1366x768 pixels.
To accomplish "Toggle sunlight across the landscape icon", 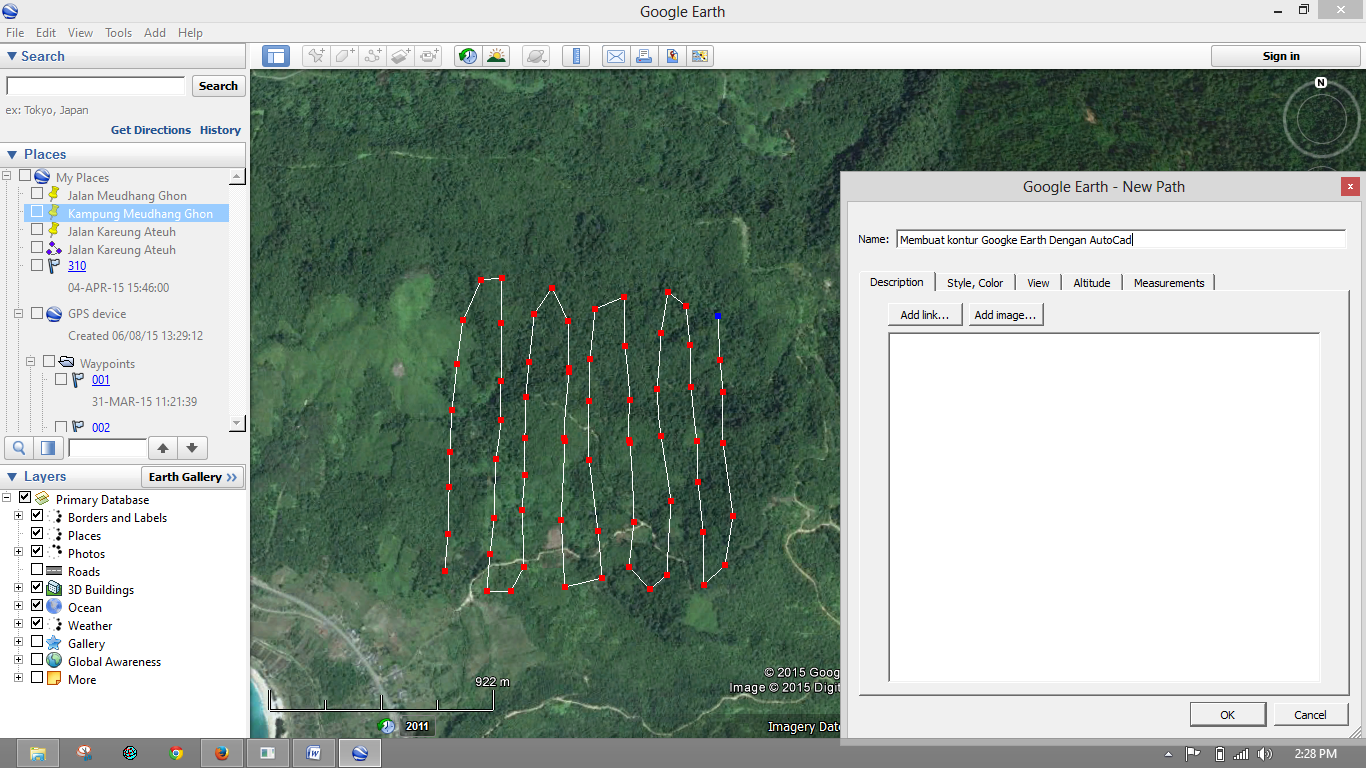I will click(x=496, y=56).
